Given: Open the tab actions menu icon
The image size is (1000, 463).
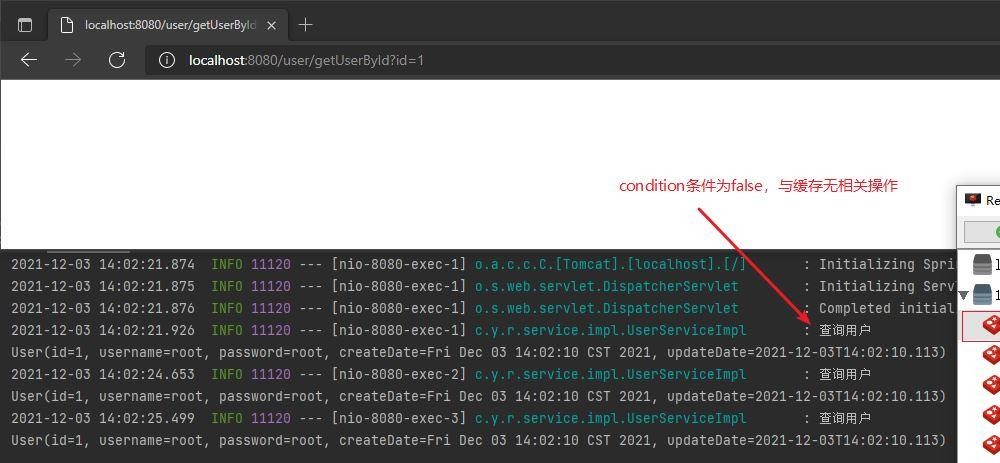Looking at the screenshot, I should coord(25,25).
